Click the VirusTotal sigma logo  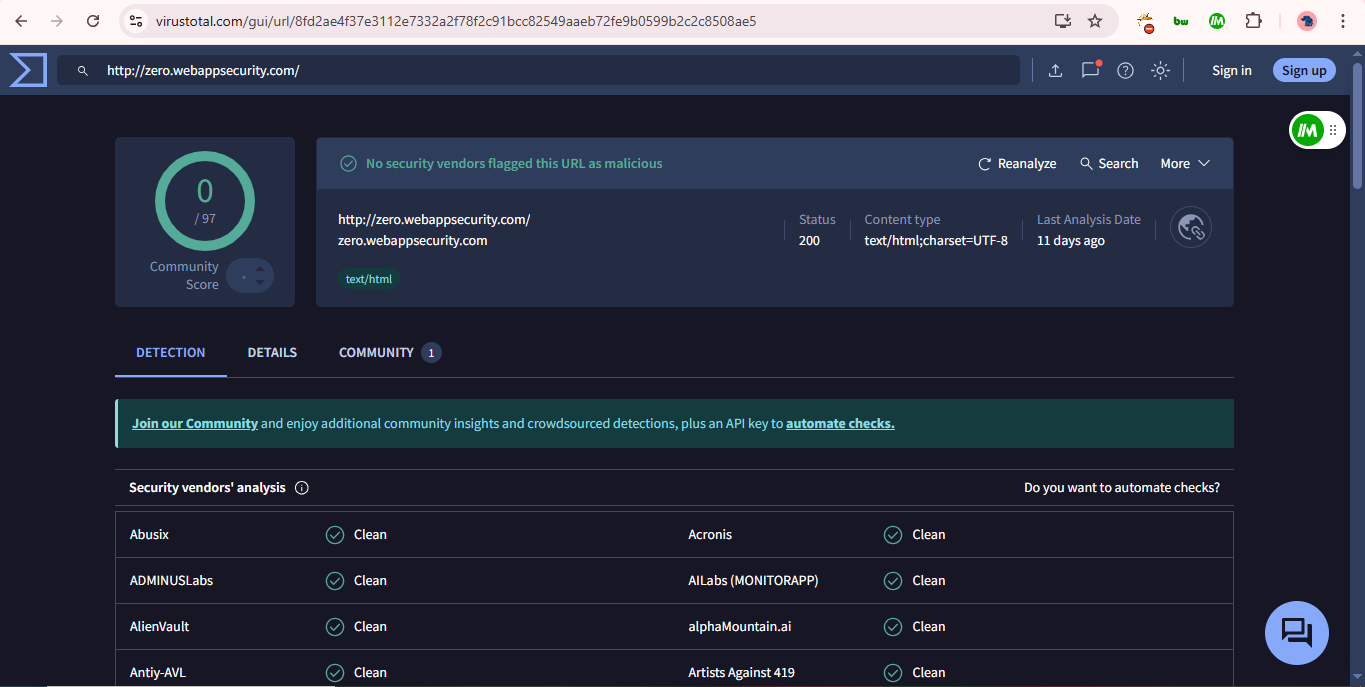pyautogui.click(x=28, y=70)
